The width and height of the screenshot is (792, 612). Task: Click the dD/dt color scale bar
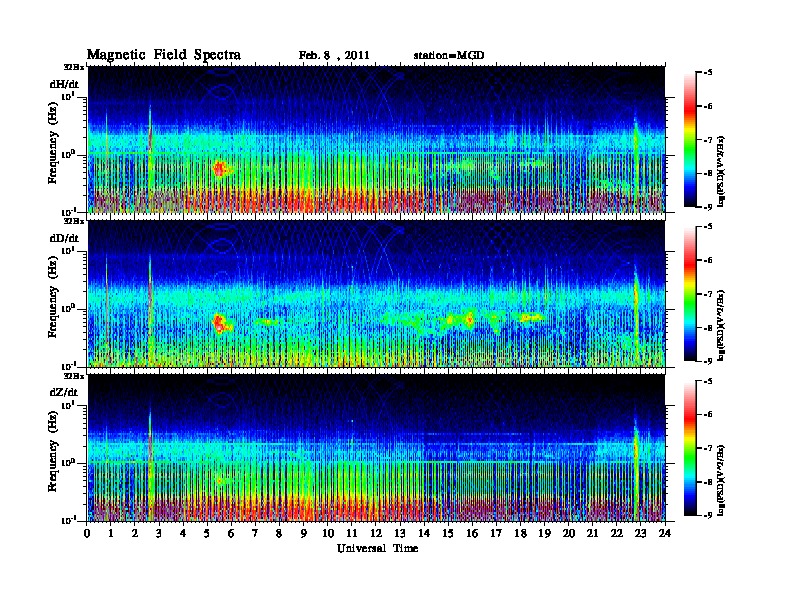pyautogui.click(x=690, y=294)
